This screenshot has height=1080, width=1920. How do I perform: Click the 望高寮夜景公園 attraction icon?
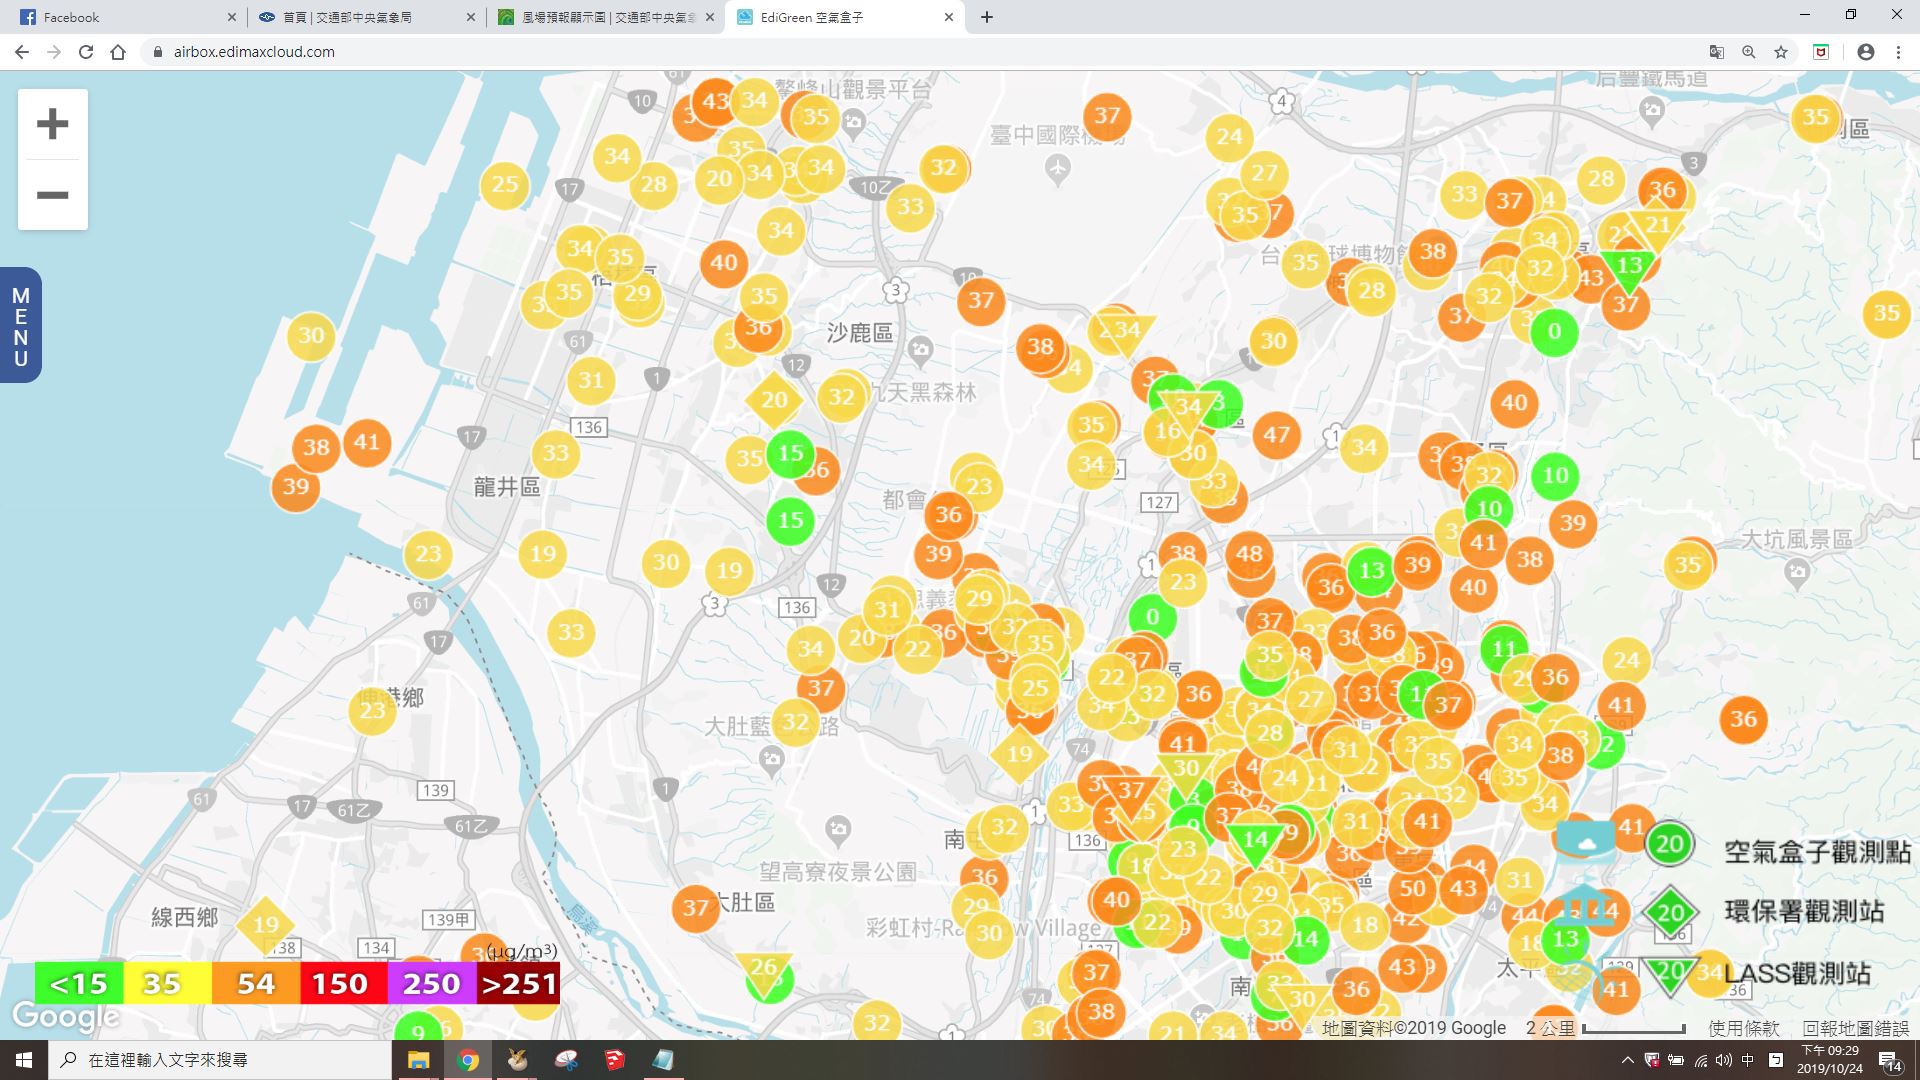click(838, 828)
